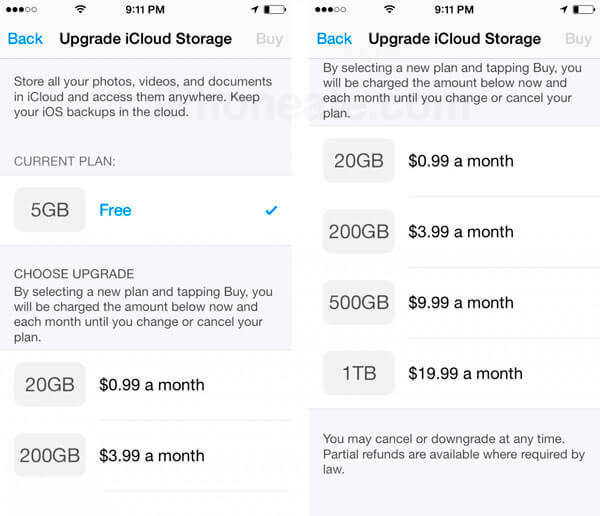This screenshot has height=516, width=600.
Task: Tap the 20GB badge on the right screen
Action: click(x=359, y=161)
